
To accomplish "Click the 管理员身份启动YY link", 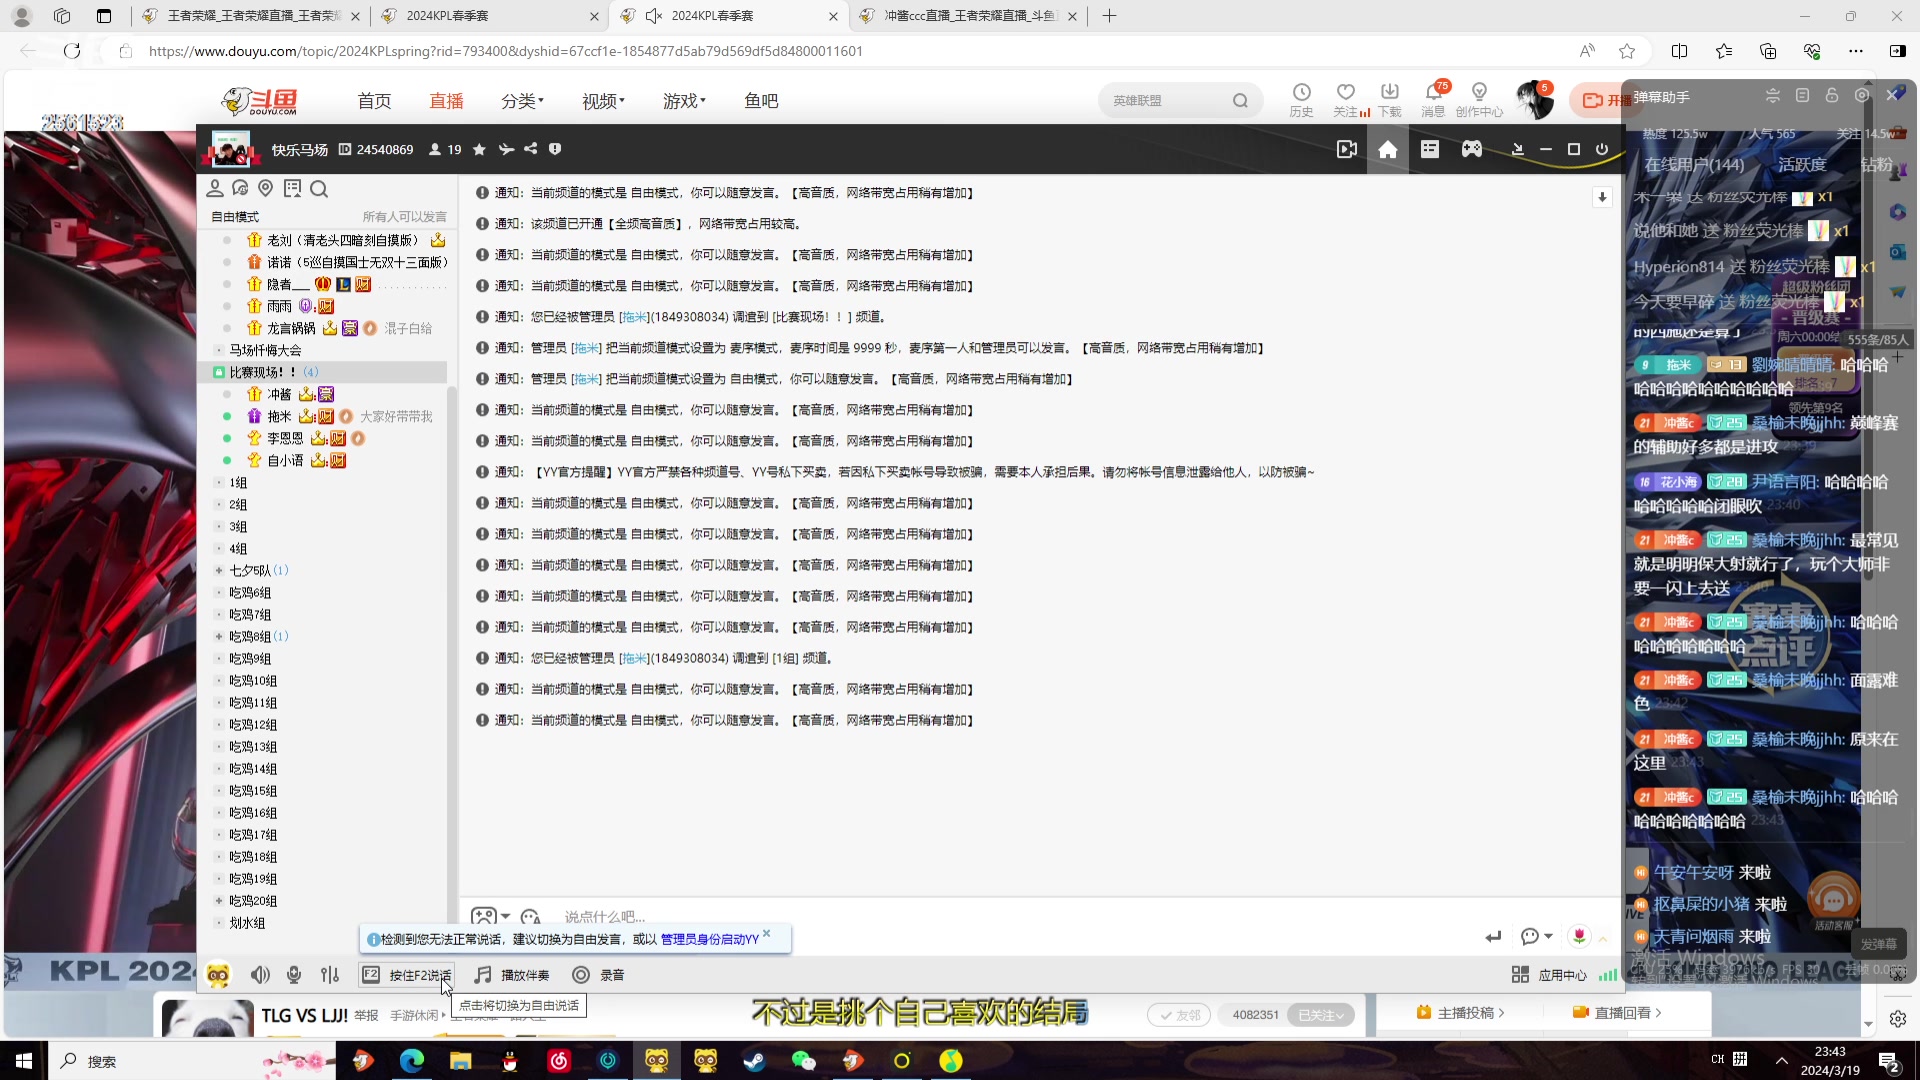I will pyautogui.click(x=709, y=940).
